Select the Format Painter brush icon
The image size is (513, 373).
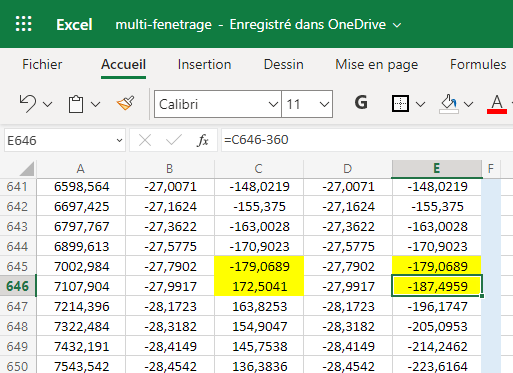tap(126, 103)
